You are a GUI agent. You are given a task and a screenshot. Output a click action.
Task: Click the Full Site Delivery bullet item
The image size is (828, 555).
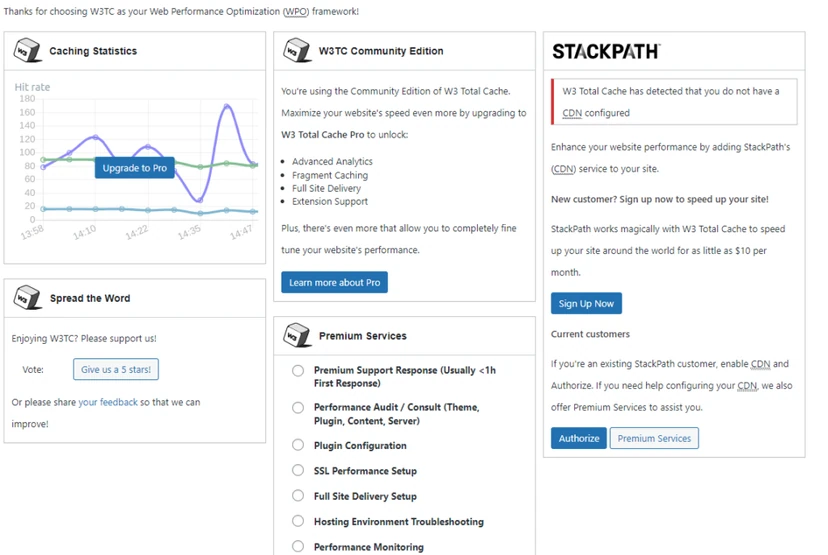pos(326,188)
